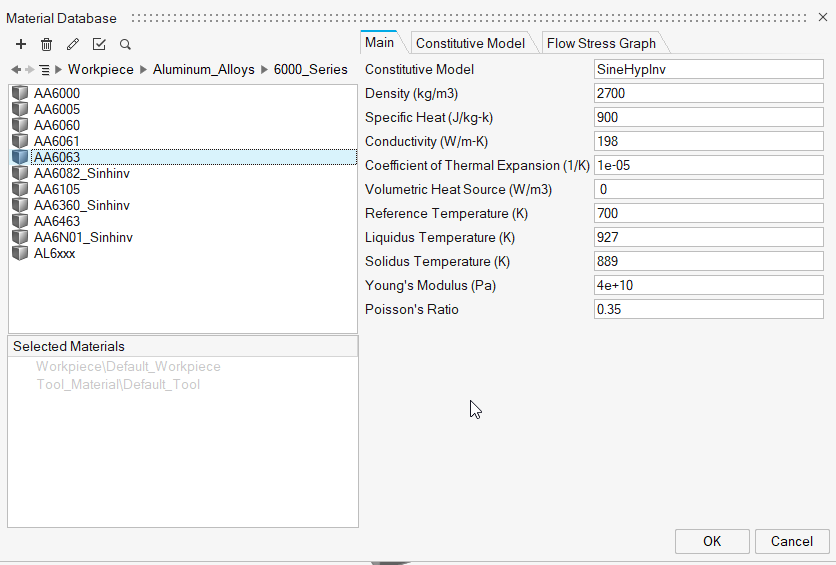Click the back navigation arrow
The image size is (836, 565).
point(15,70)
